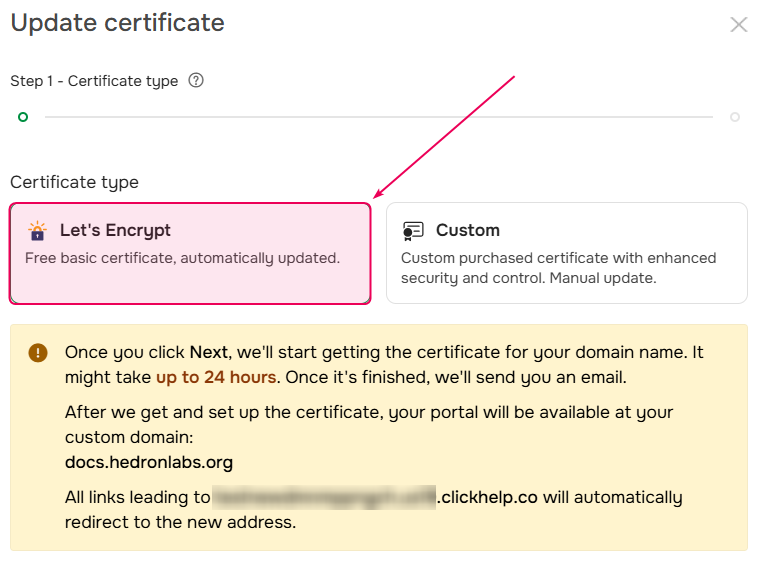Click the "up to 24 hours" text
767x566 pixels.
pos(216,377)
